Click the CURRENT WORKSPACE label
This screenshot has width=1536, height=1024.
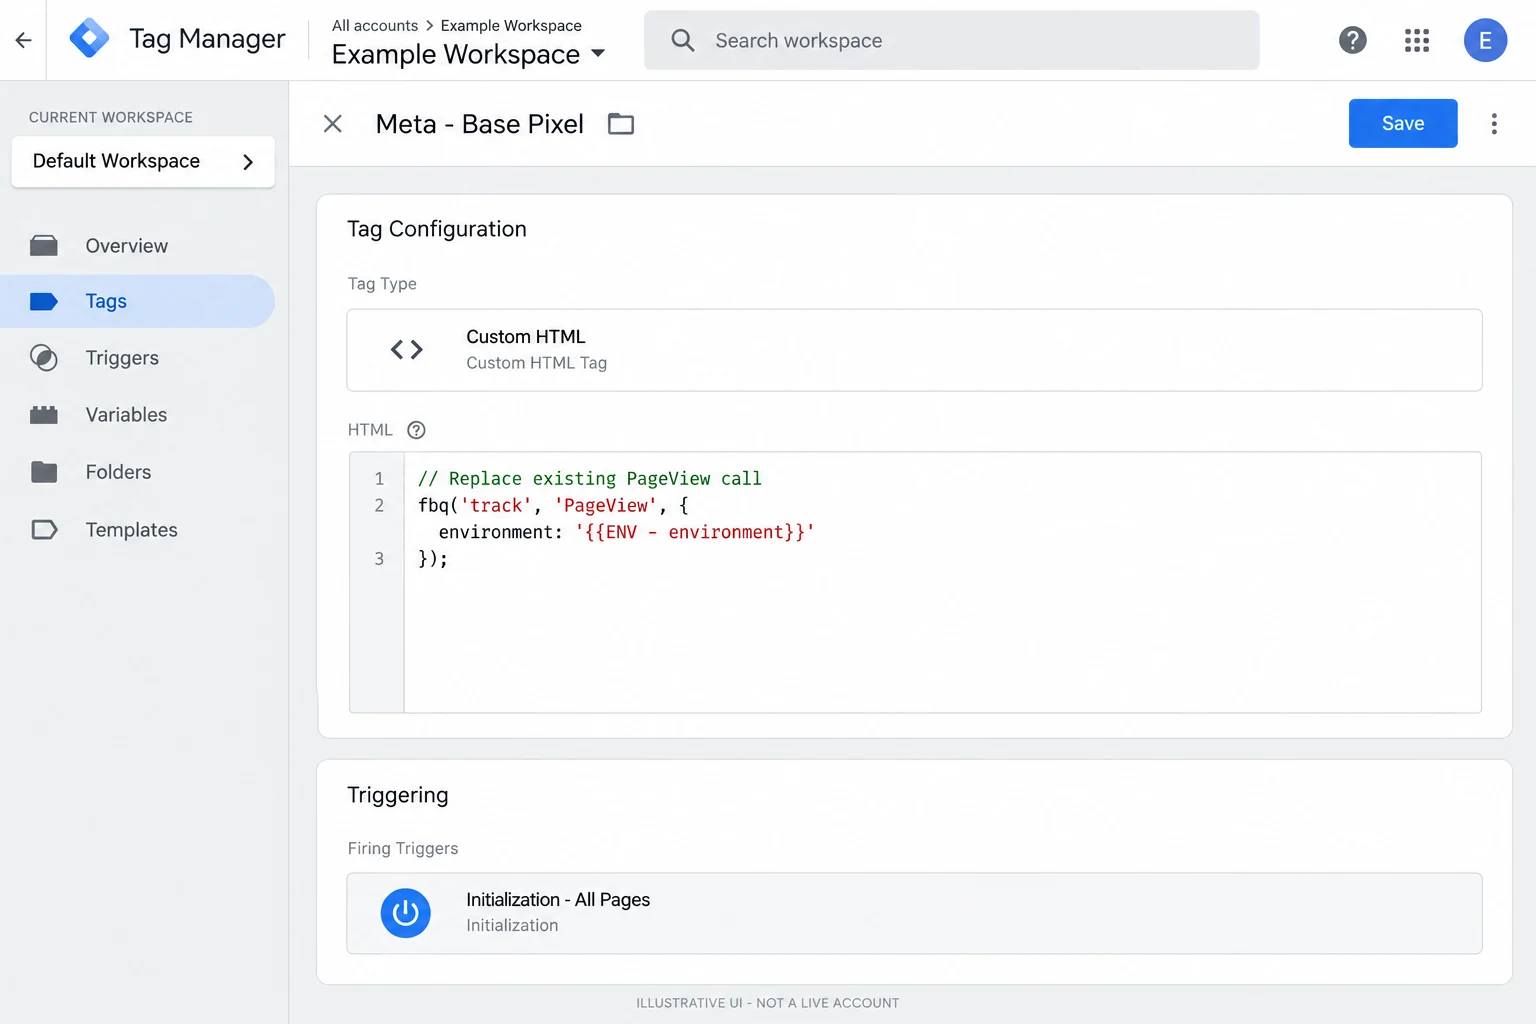pos(111,117)
